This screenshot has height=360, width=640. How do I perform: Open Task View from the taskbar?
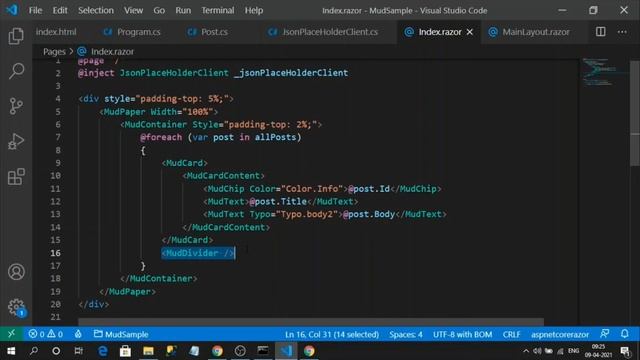(x=78, y=351)
